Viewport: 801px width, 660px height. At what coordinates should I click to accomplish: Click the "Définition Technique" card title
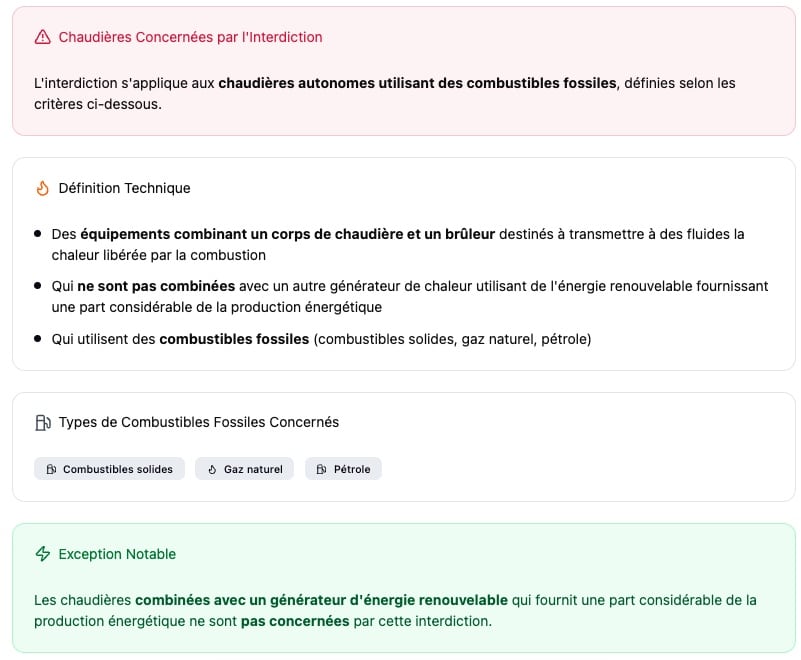pos(124,188)
